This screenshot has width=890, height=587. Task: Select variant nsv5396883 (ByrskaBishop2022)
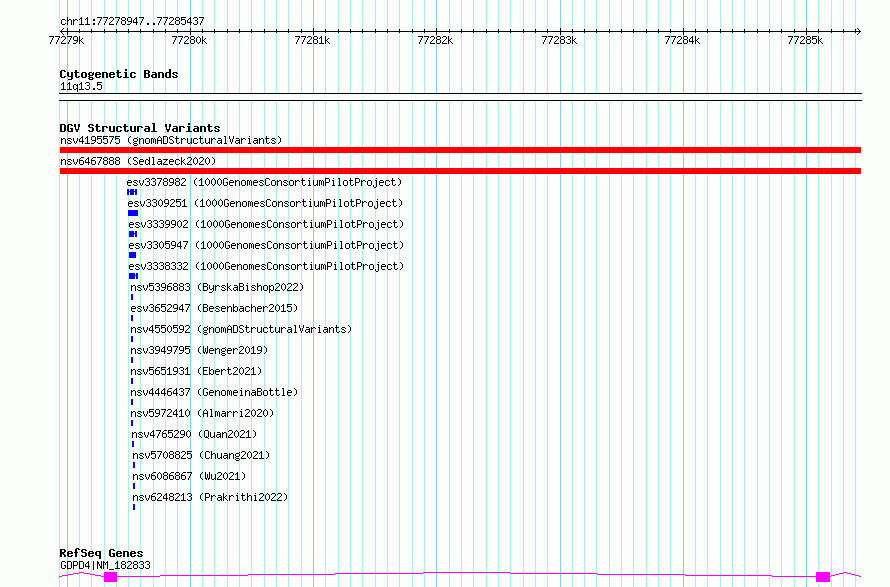(x=217, y=287)
